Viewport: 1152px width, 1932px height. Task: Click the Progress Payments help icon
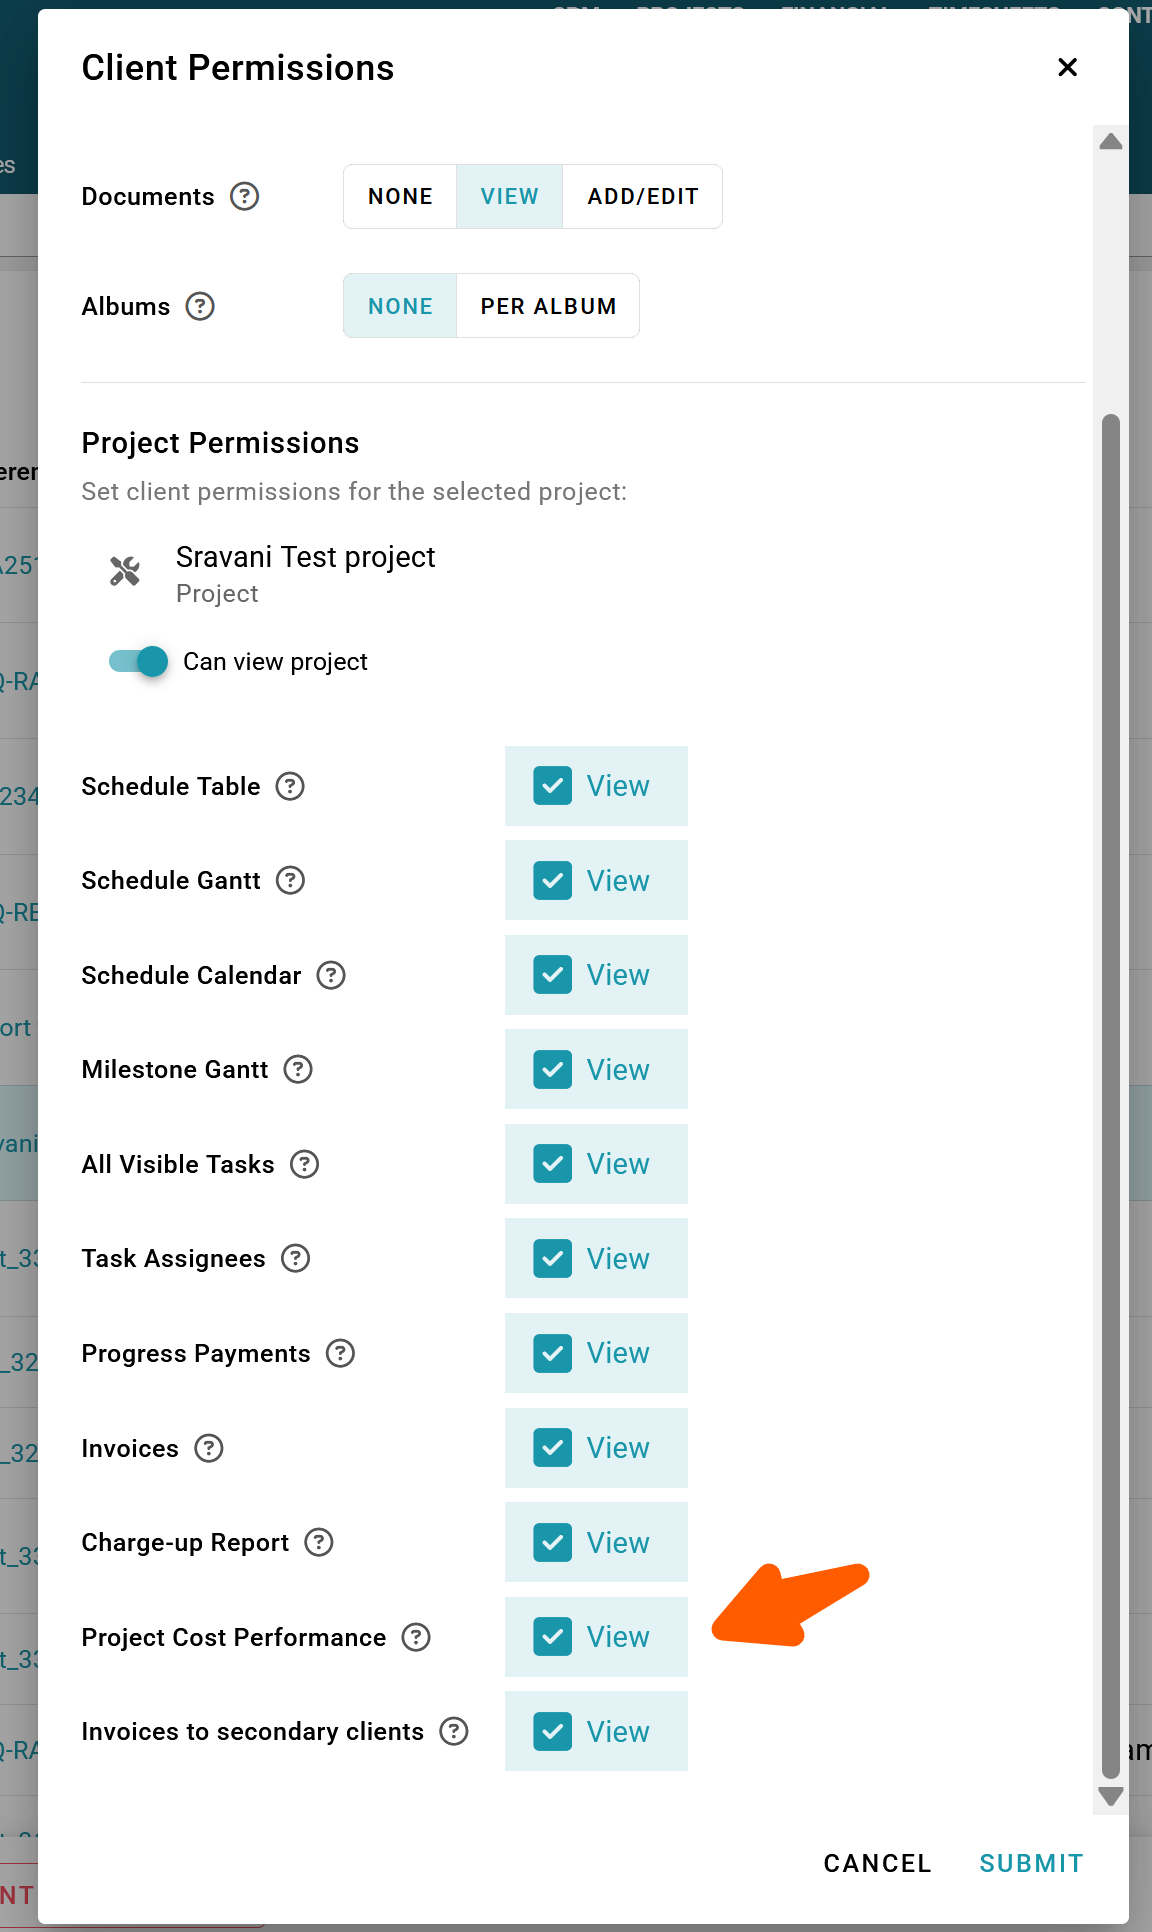[341, 1353]
